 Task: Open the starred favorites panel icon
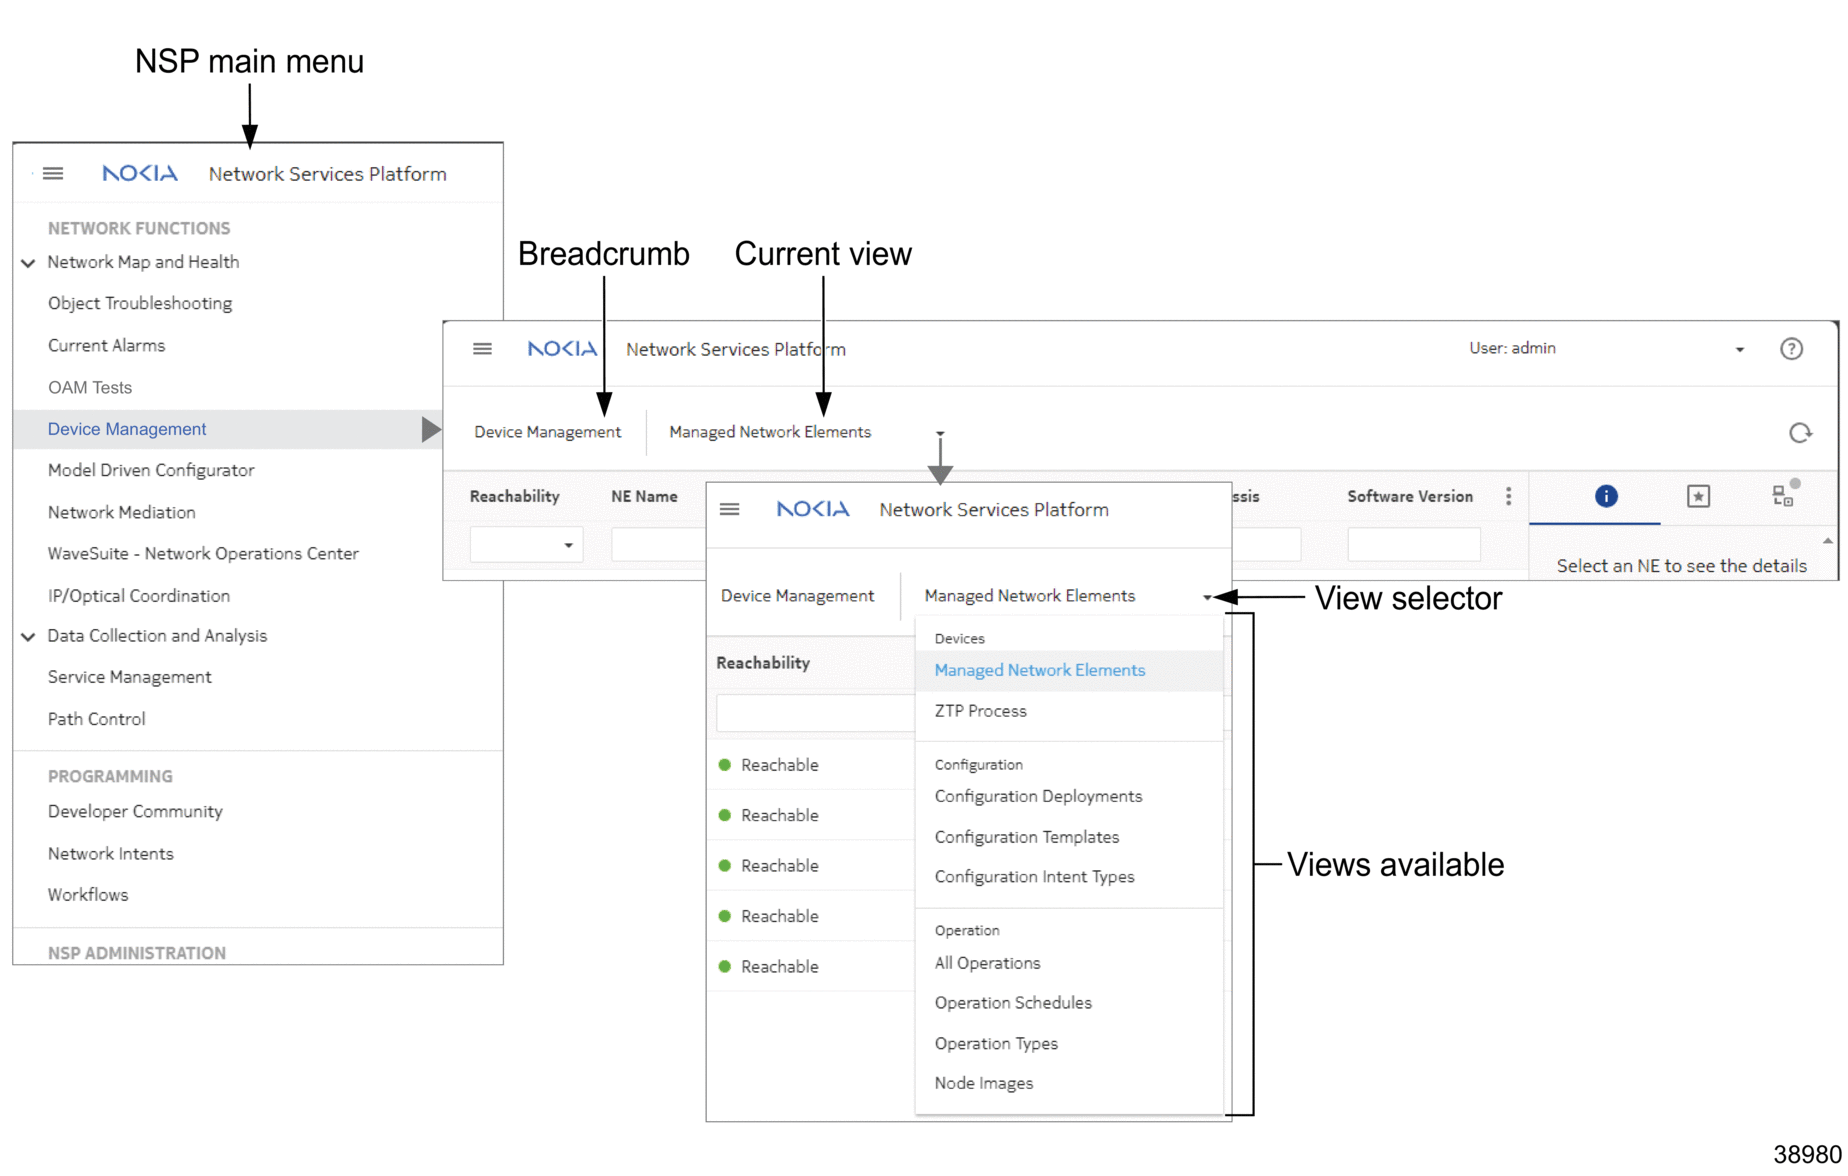1698,496
